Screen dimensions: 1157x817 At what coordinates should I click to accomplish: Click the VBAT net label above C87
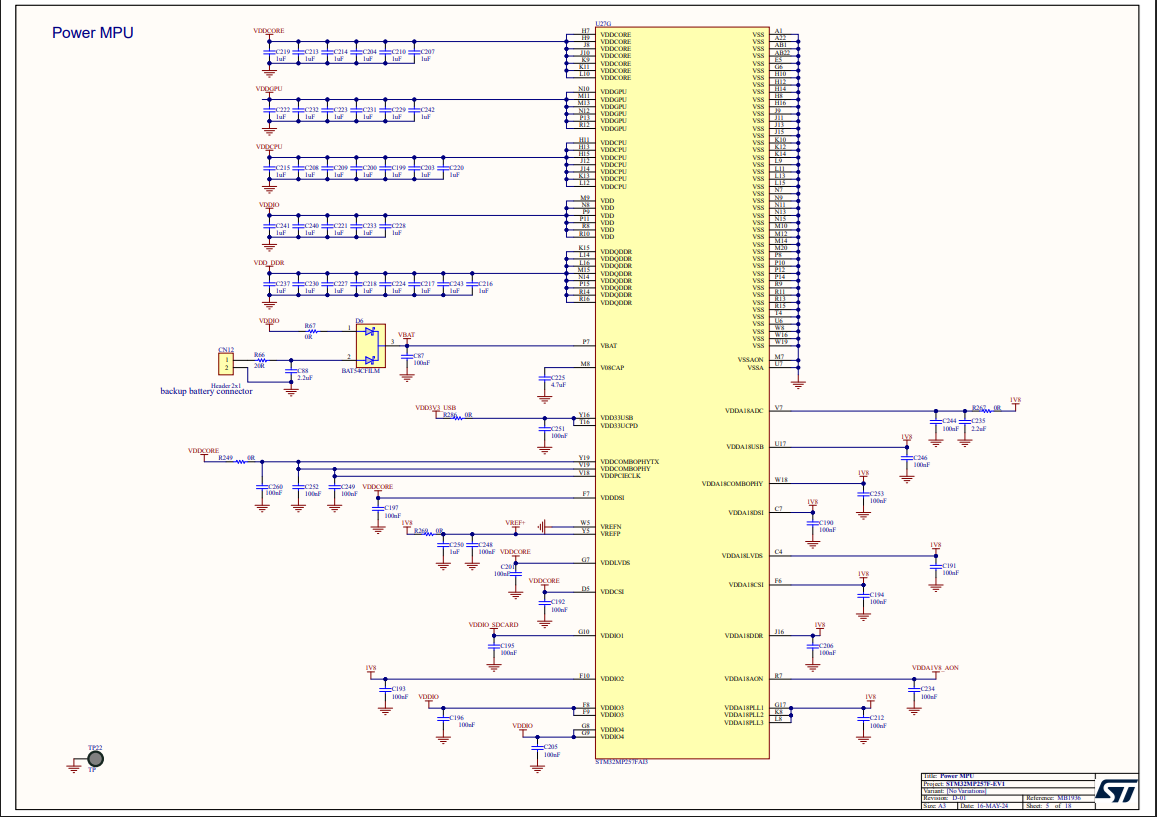coord(407,335)
